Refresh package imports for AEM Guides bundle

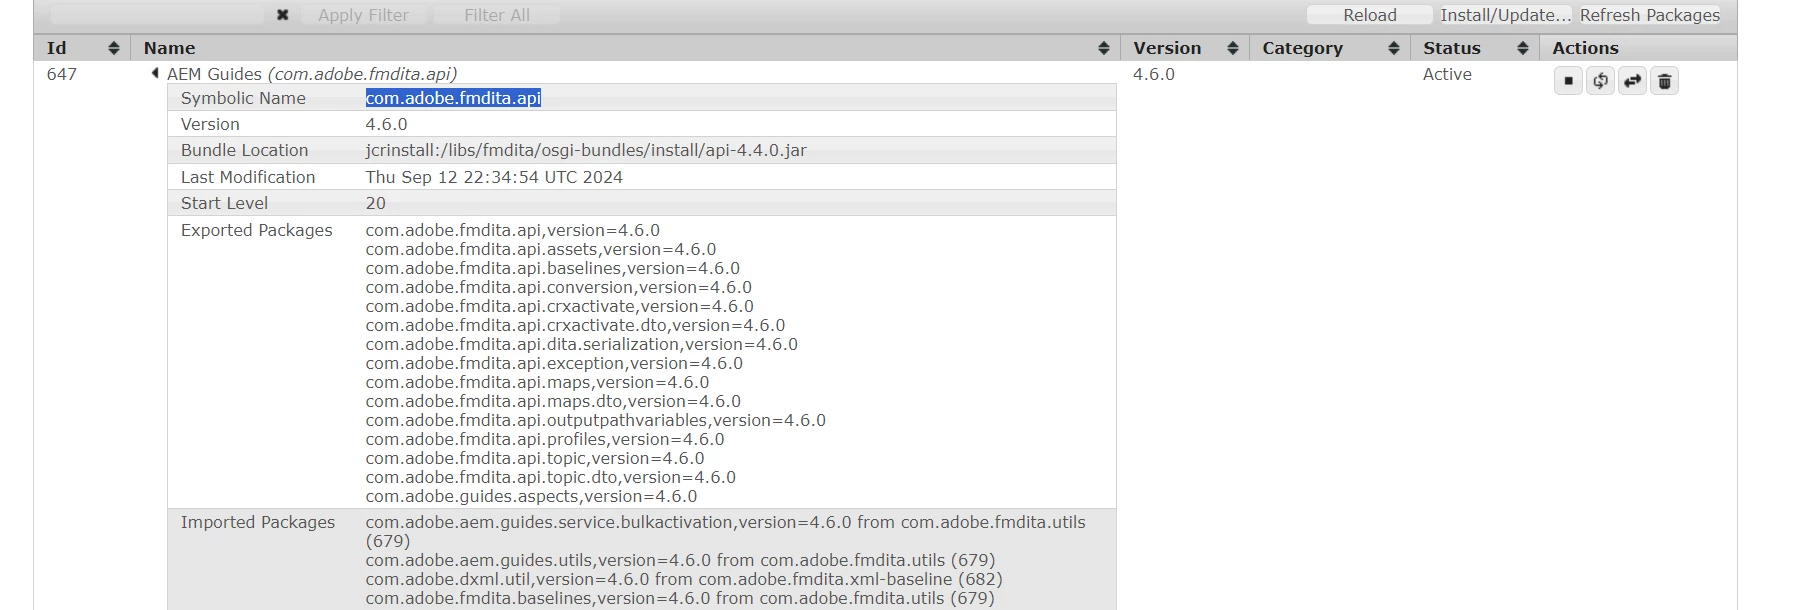(1600, 81)
